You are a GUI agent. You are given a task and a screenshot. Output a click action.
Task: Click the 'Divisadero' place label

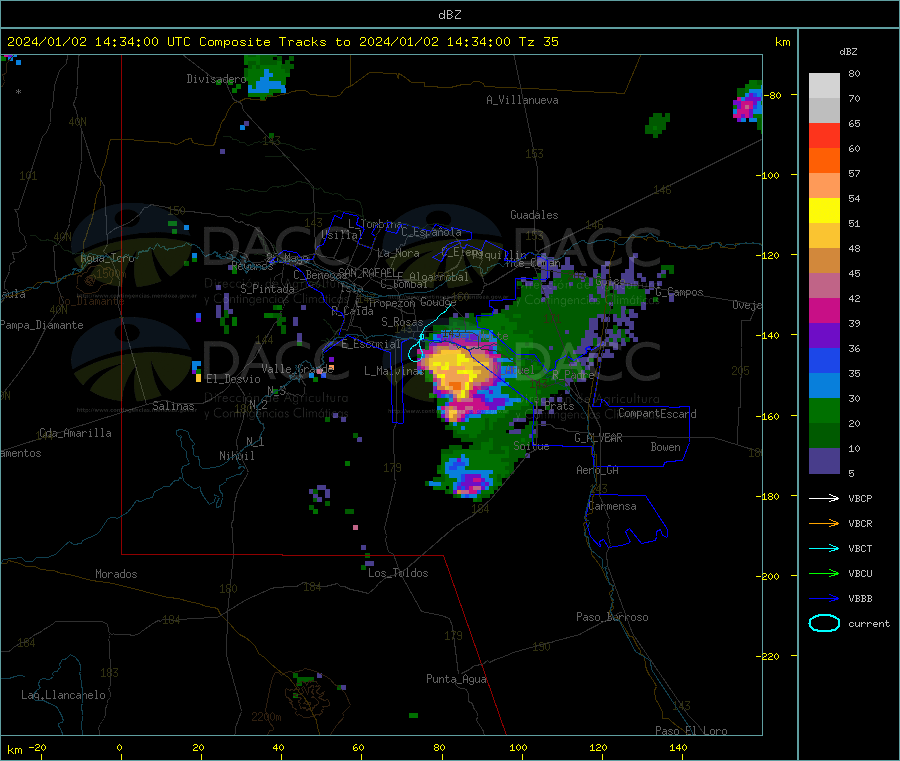pos(216,79)
